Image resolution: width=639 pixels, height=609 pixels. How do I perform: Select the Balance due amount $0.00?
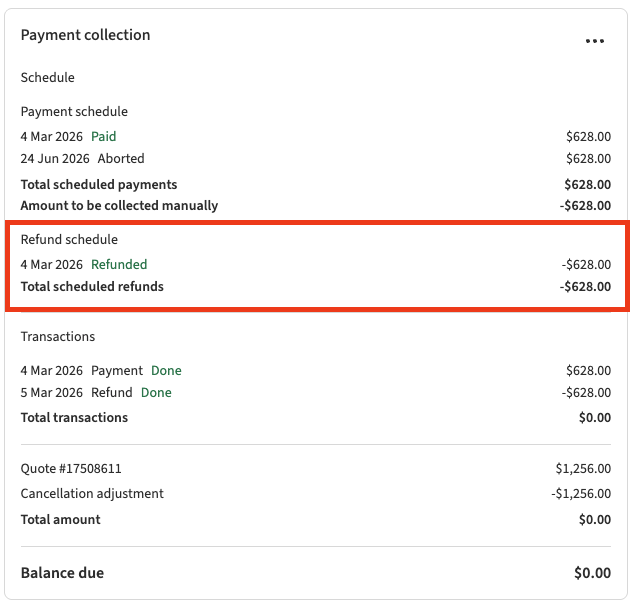(x=592, y=573)
